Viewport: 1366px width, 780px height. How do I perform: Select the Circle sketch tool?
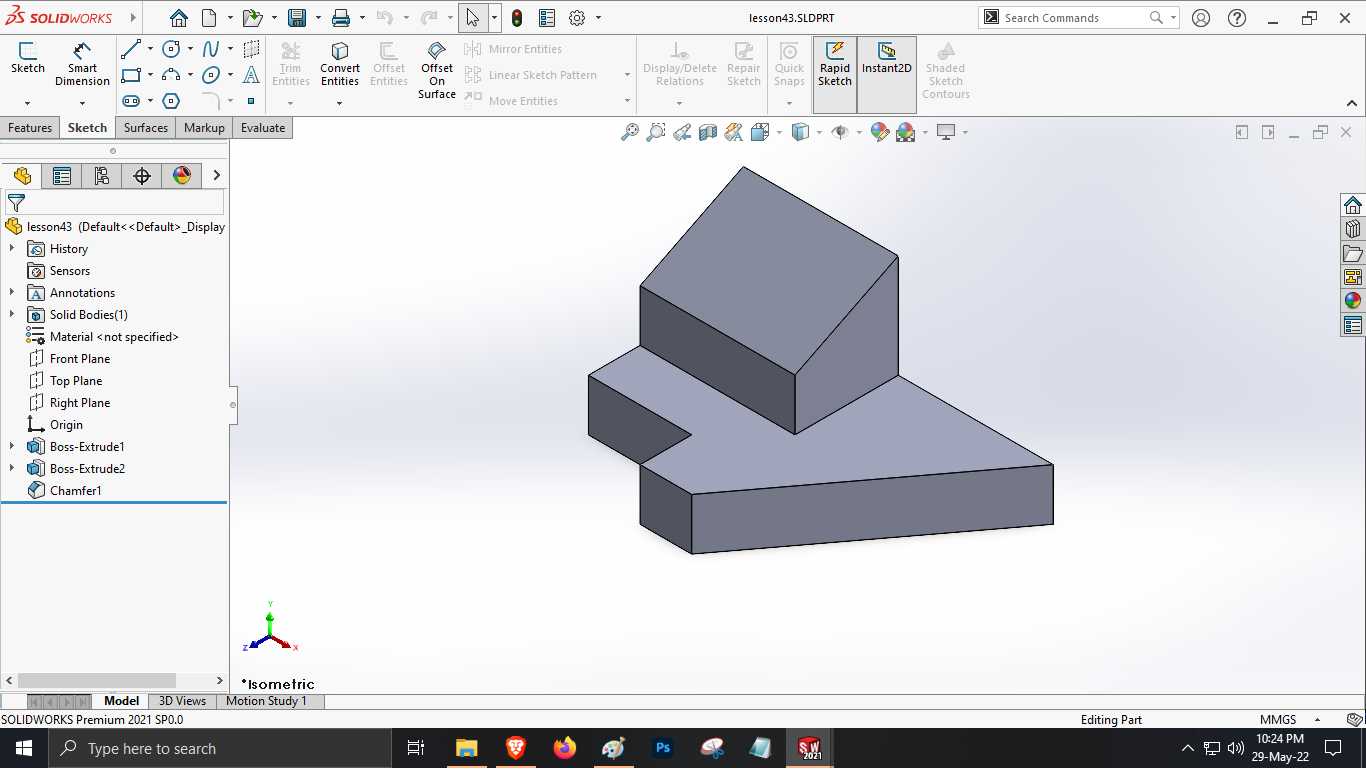coord(171,49)
